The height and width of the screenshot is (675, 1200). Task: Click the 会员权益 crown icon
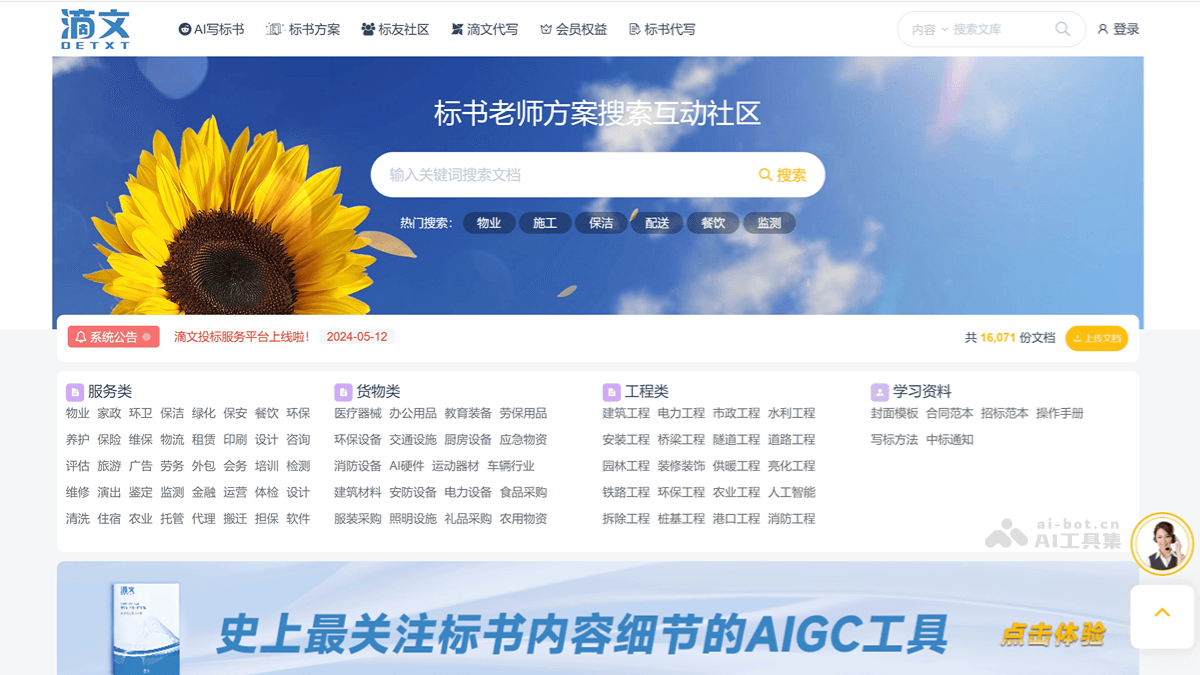(546, 29)
